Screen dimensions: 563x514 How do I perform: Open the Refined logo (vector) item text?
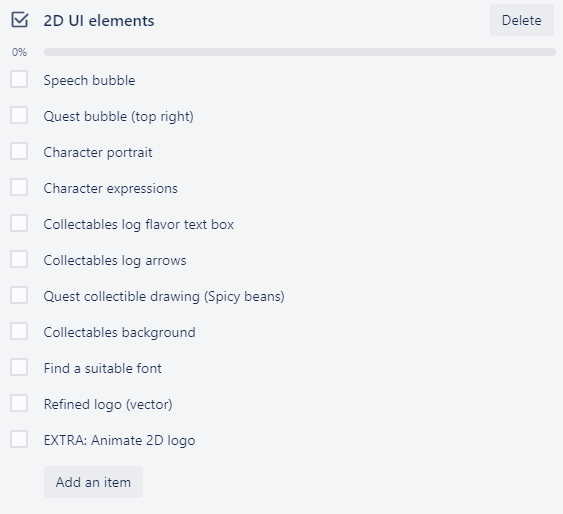pyautogui.click(x=108, y=405)
